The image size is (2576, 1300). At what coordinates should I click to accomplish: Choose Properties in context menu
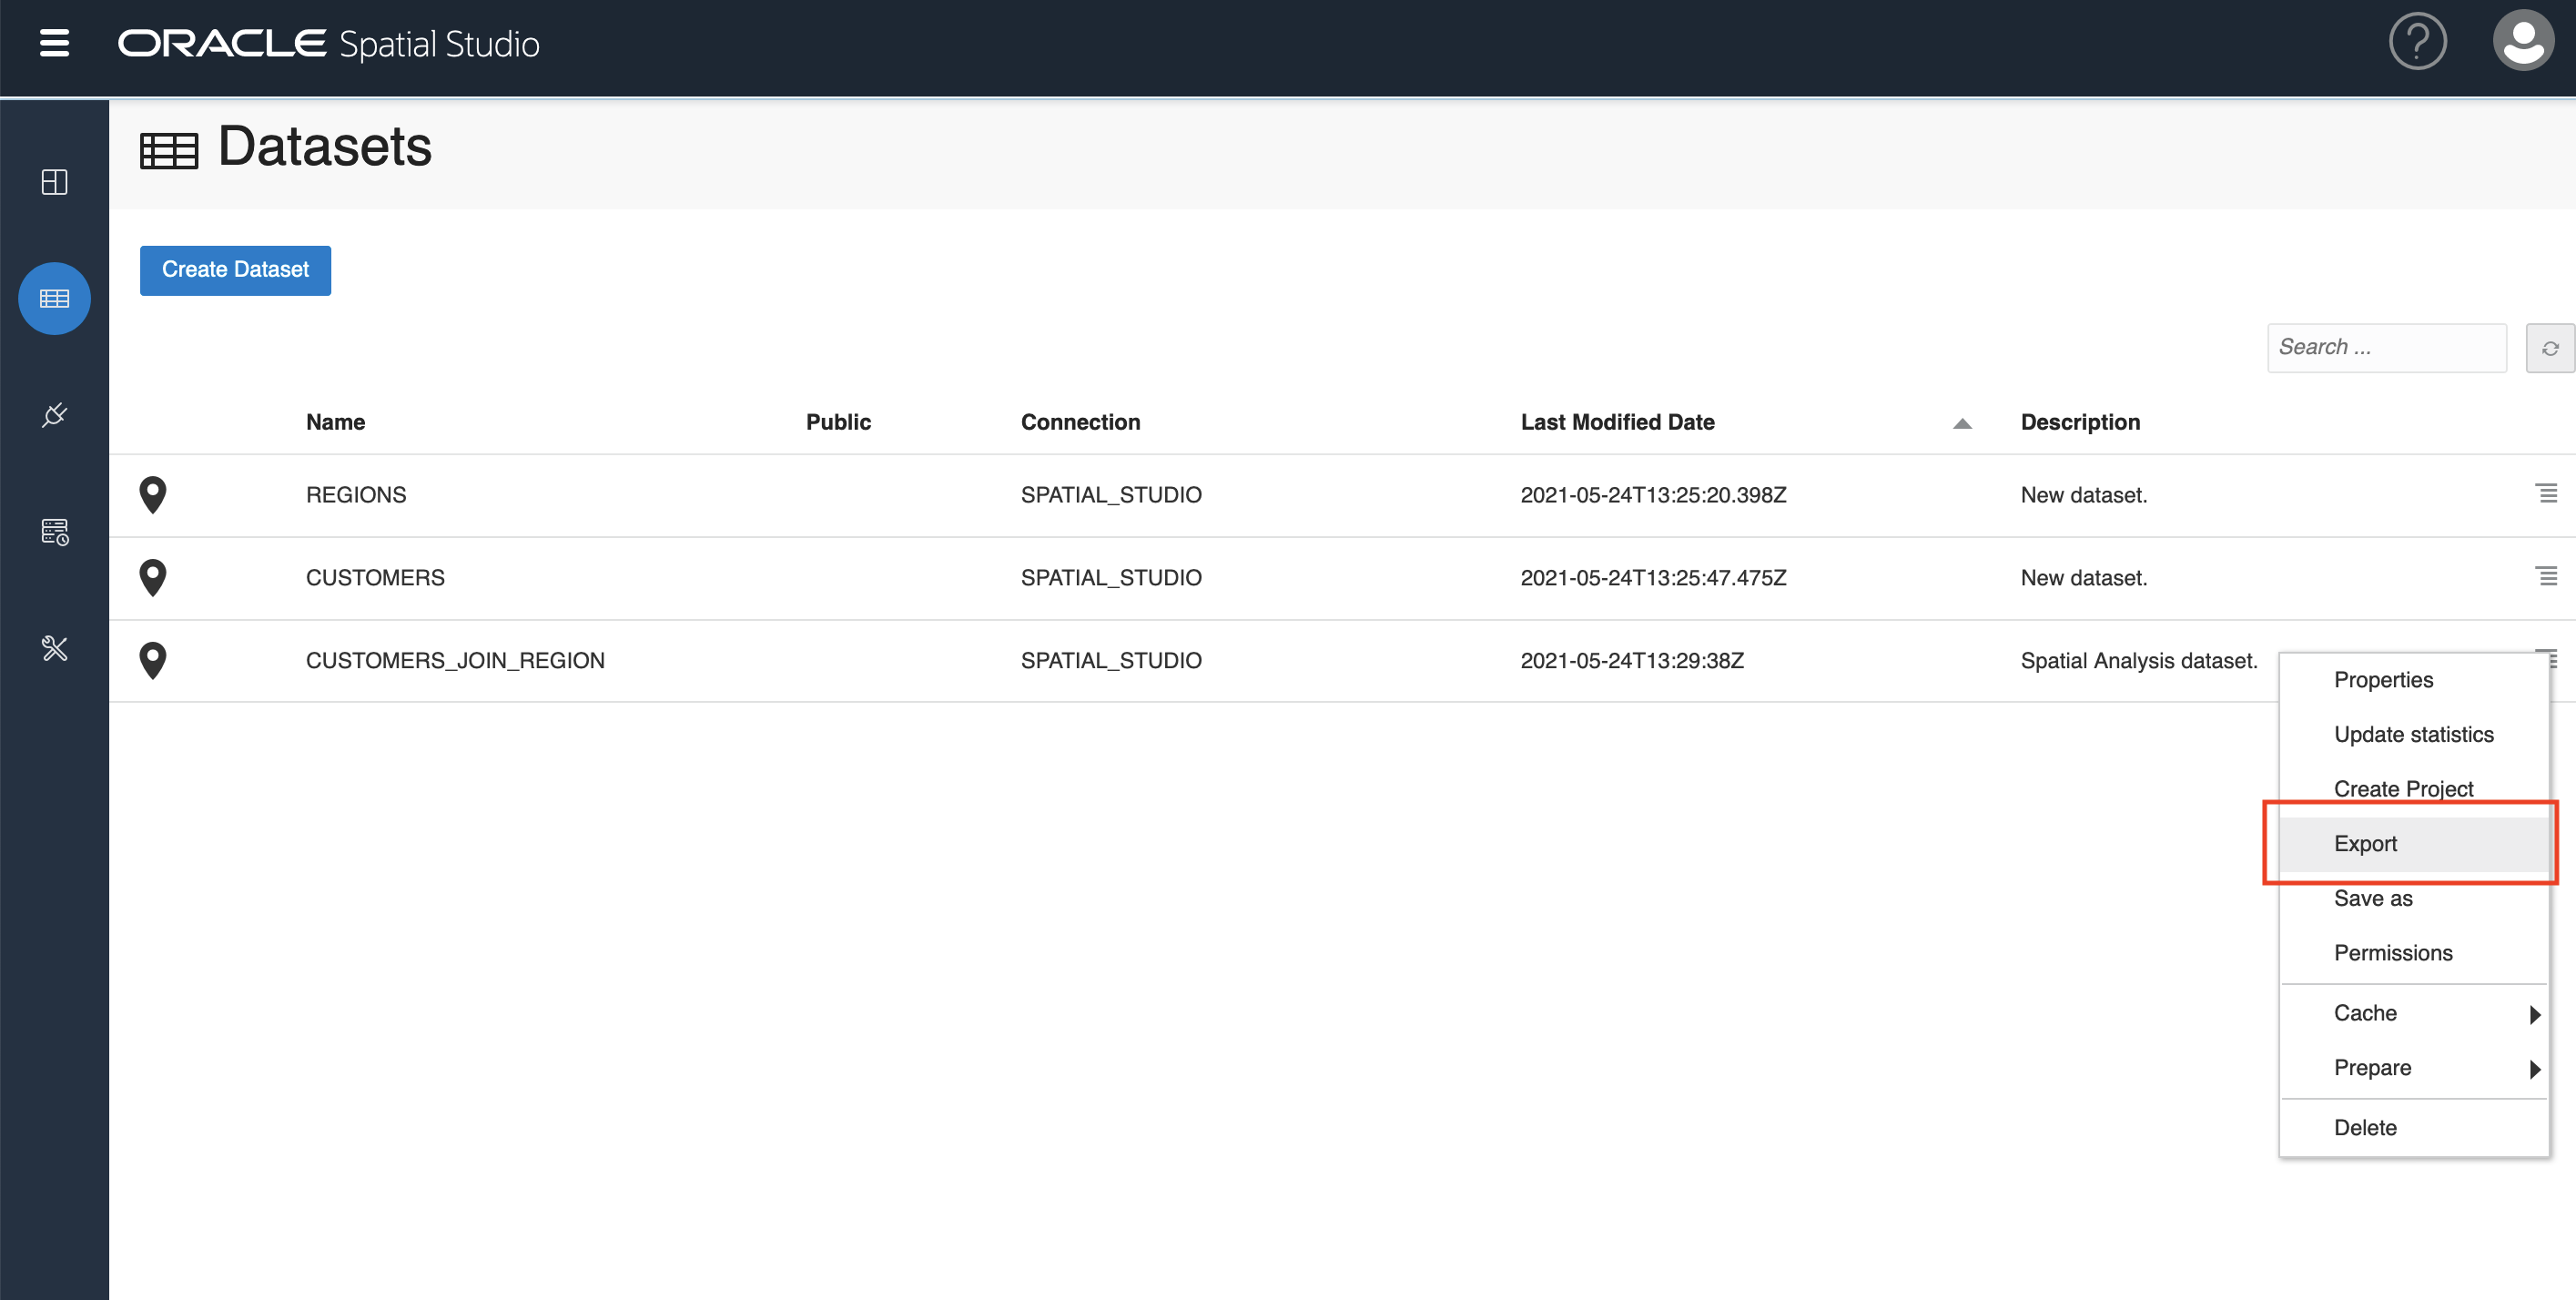[2382, 680]
